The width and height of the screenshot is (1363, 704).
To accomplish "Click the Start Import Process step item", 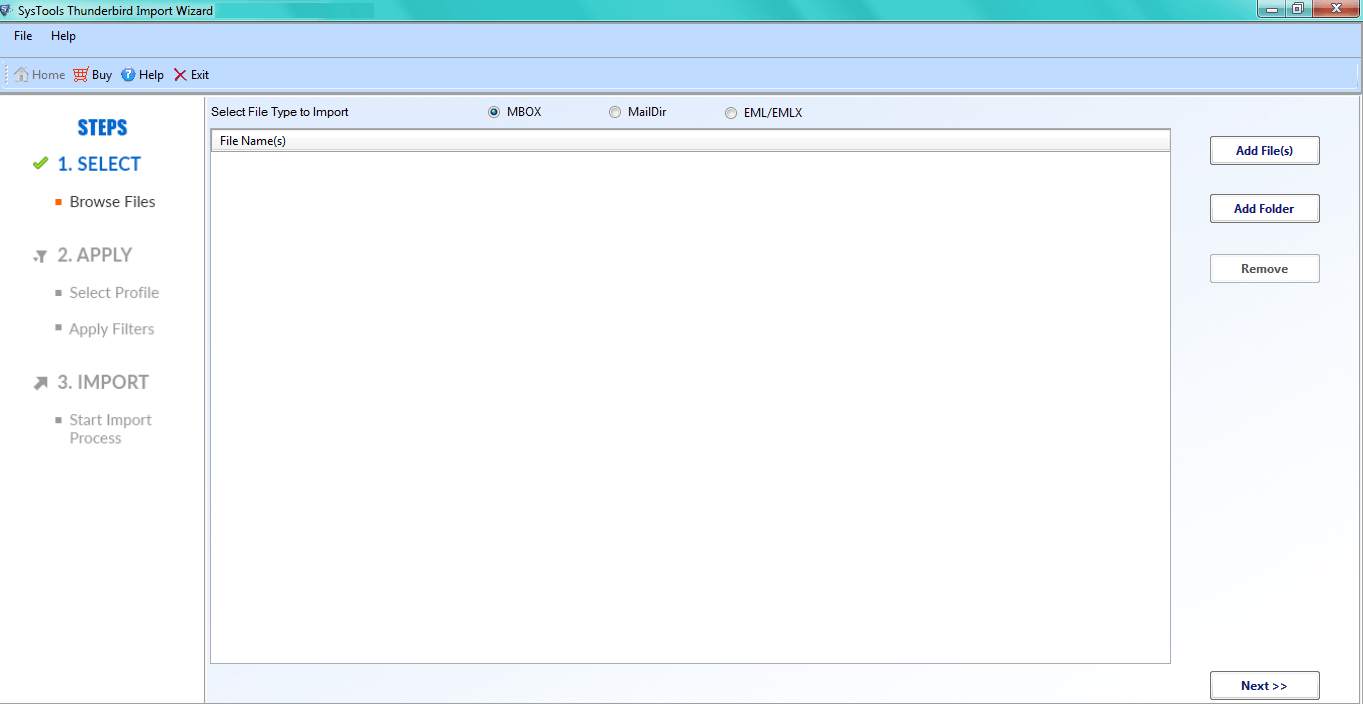I will (x=110, y=429).
